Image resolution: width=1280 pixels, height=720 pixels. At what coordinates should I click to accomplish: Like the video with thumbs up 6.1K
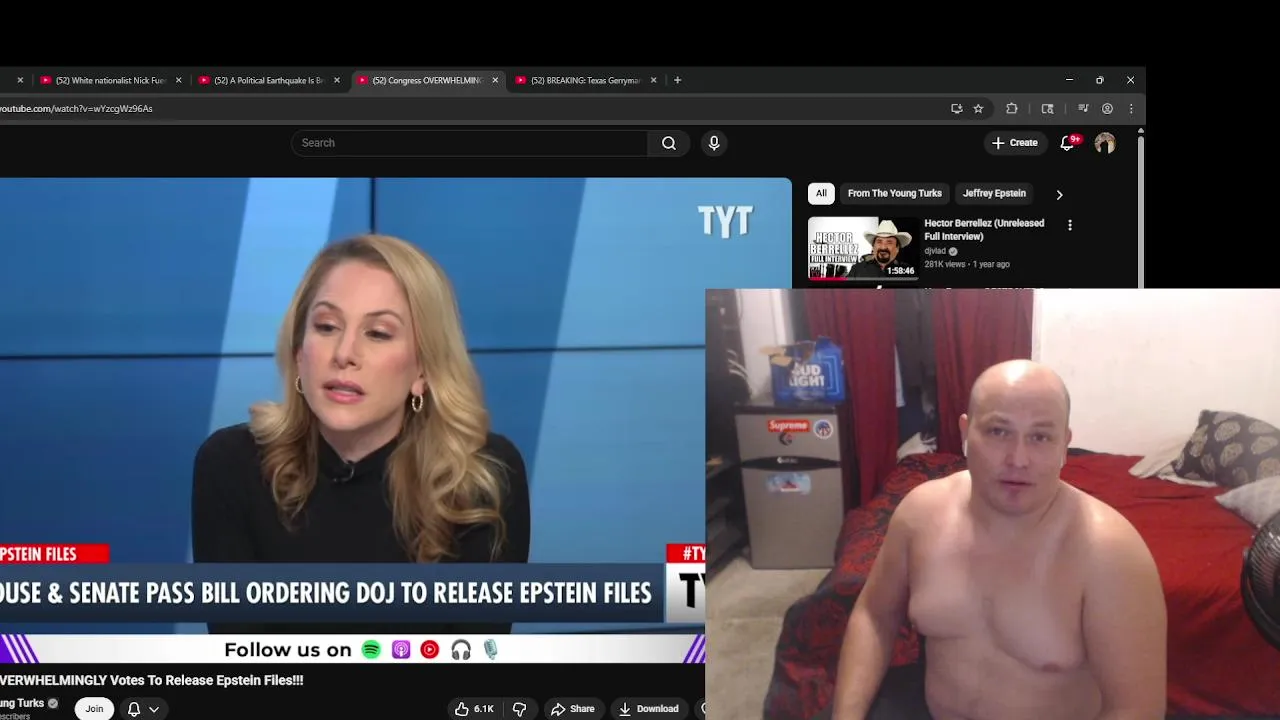[x=474, y=708]
